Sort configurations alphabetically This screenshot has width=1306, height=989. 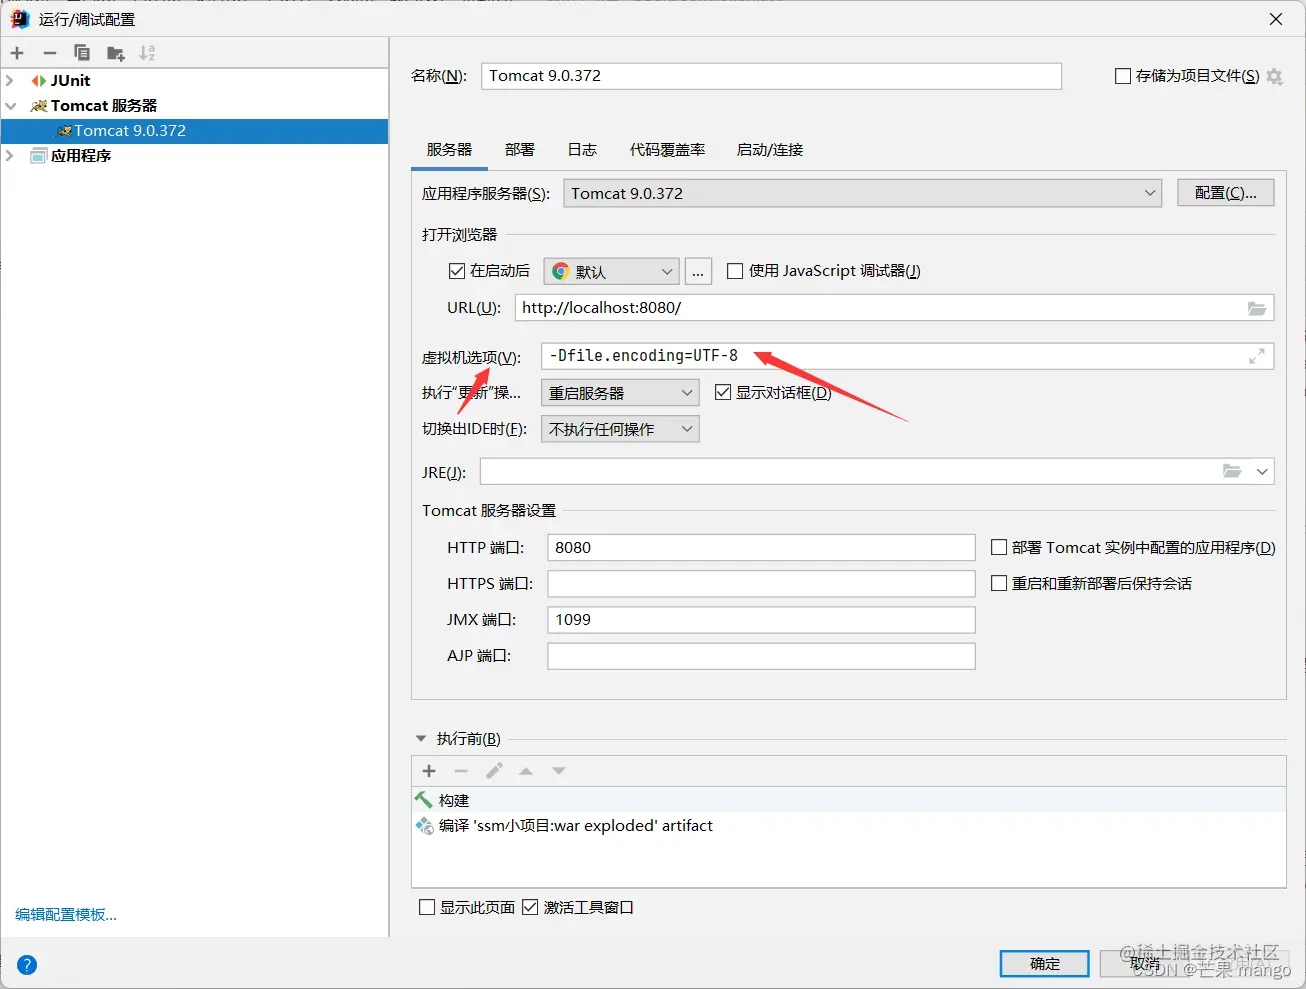coord(147,53)
